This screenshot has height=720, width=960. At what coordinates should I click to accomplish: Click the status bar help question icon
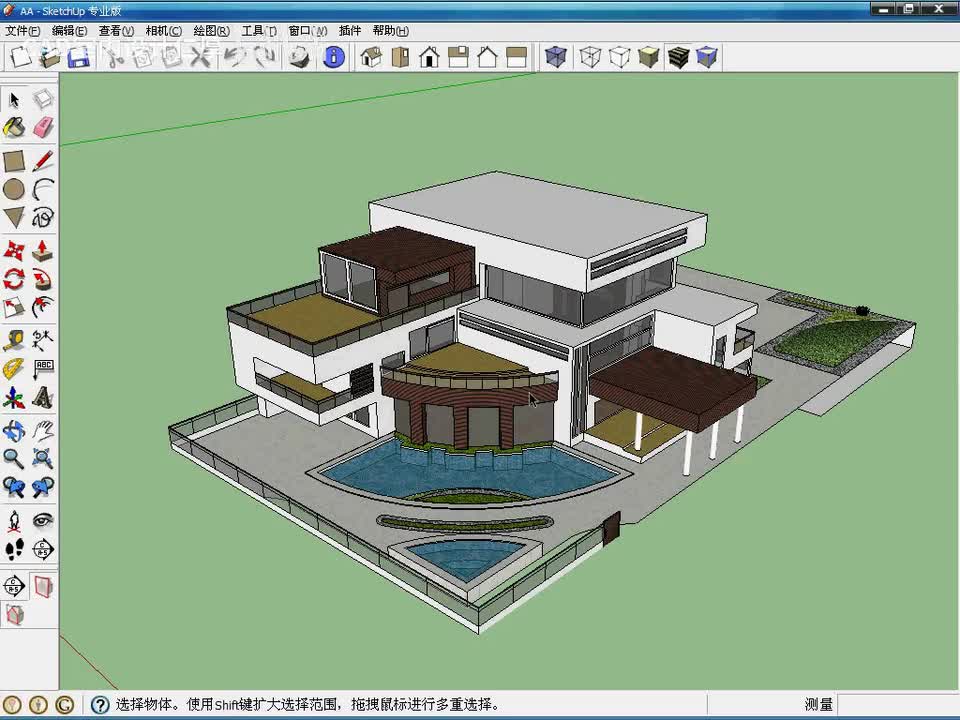[100, 705]
